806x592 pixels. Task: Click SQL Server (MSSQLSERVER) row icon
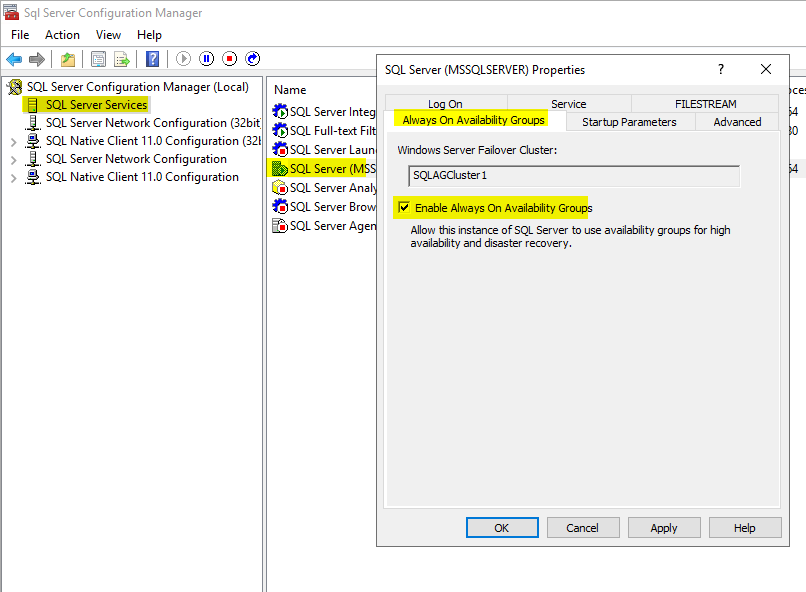pos(280,169)
